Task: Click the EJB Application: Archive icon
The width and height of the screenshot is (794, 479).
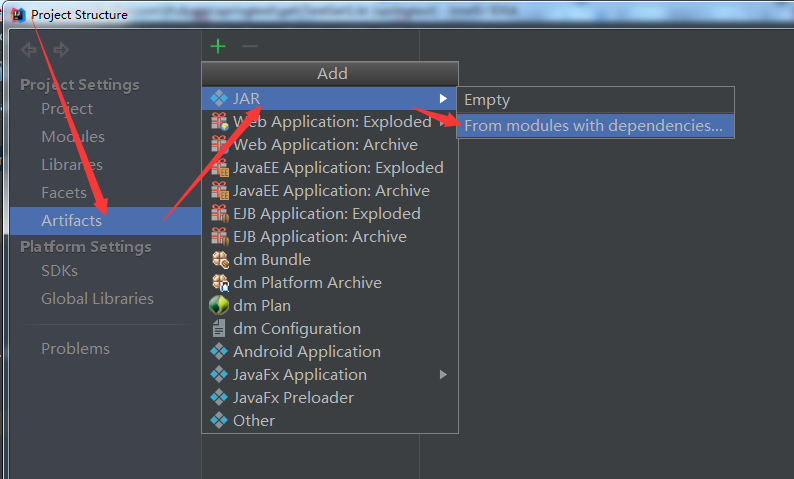Action: [x=220, y=236]
